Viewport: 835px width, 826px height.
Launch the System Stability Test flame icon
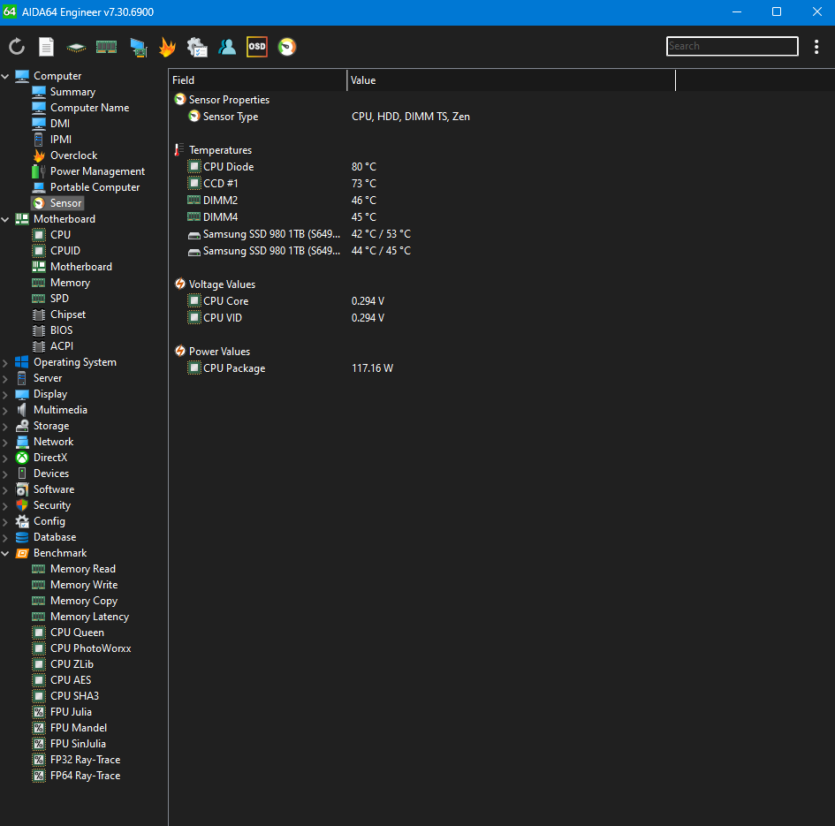click(167, 47)
